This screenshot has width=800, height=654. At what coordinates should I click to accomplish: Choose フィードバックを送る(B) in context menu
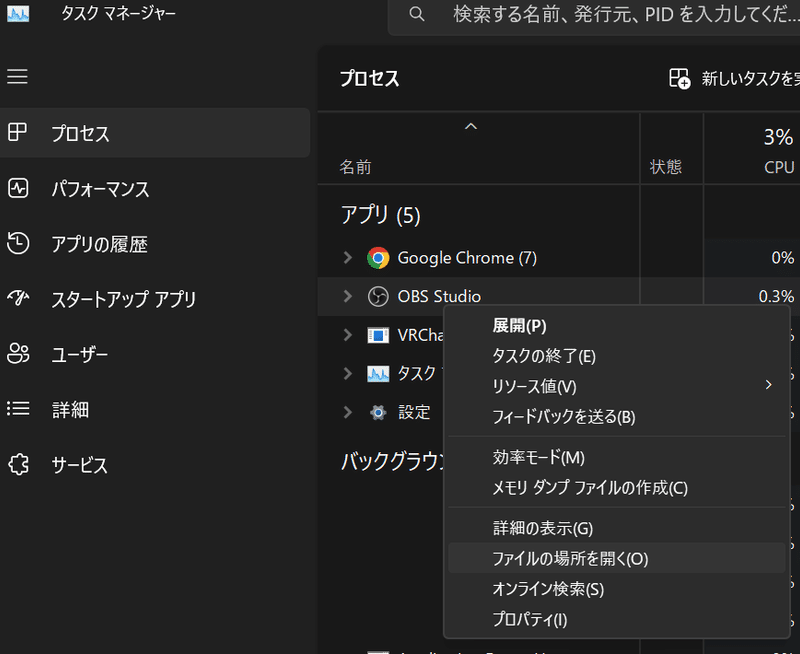[616, 417]
